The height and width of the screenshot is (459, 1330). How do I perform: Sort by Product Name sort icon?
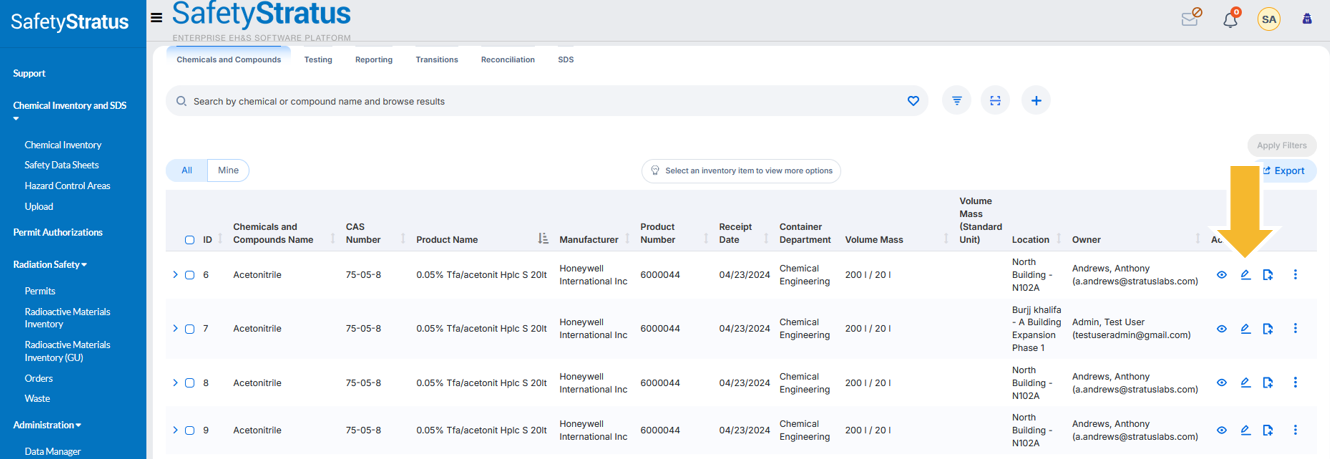543,239
